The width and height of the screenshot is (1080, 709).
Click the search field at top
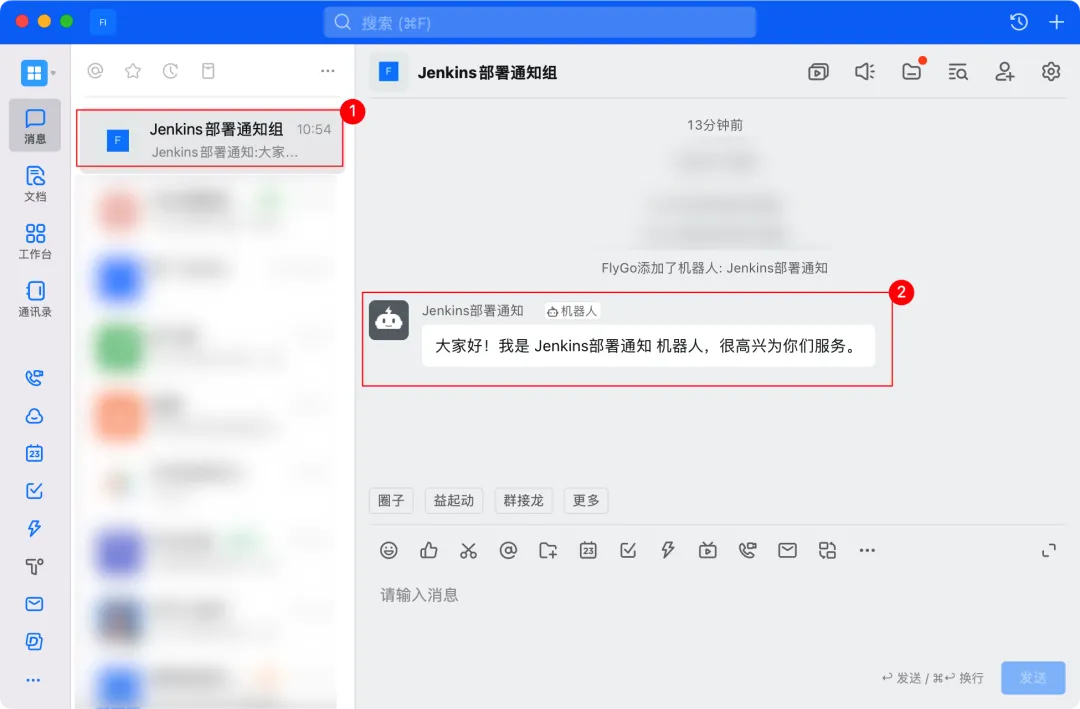pos(540,23)
